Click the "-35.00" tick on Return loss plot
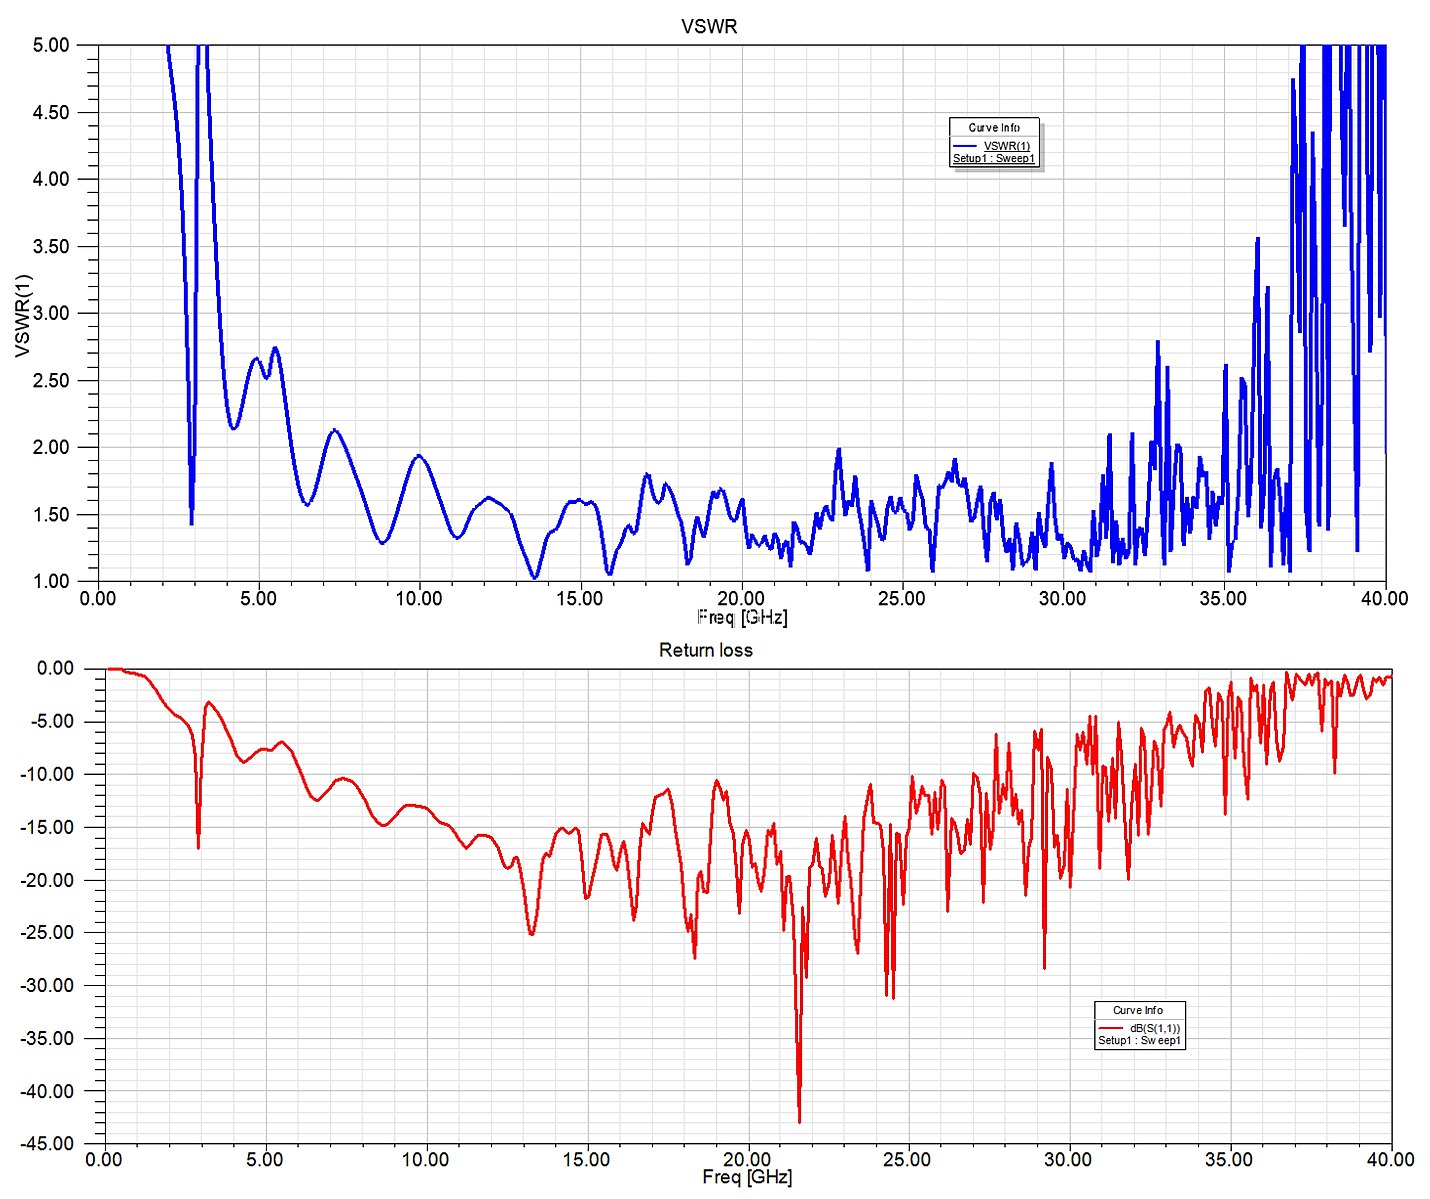Viewport: 1430px width, 1199px height. pyautogui.click(x=47, y=1039)
